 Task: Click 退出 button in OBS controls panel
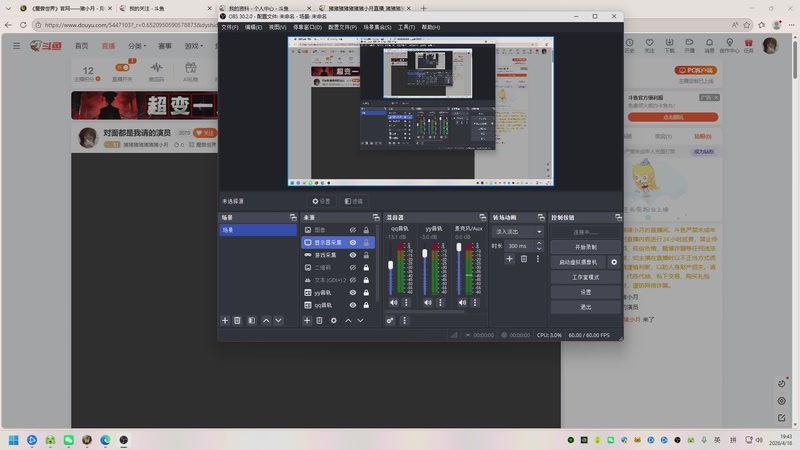tap(585, 307)
